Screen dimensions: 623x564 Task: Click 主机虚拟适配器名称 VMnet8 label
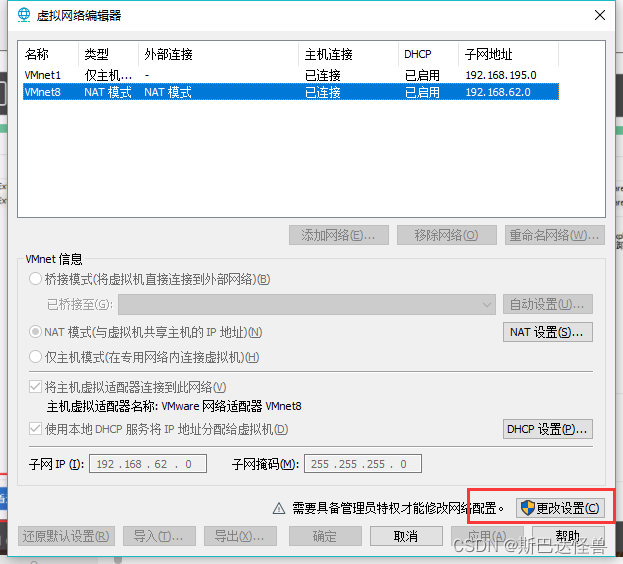[x=174, y=406]
